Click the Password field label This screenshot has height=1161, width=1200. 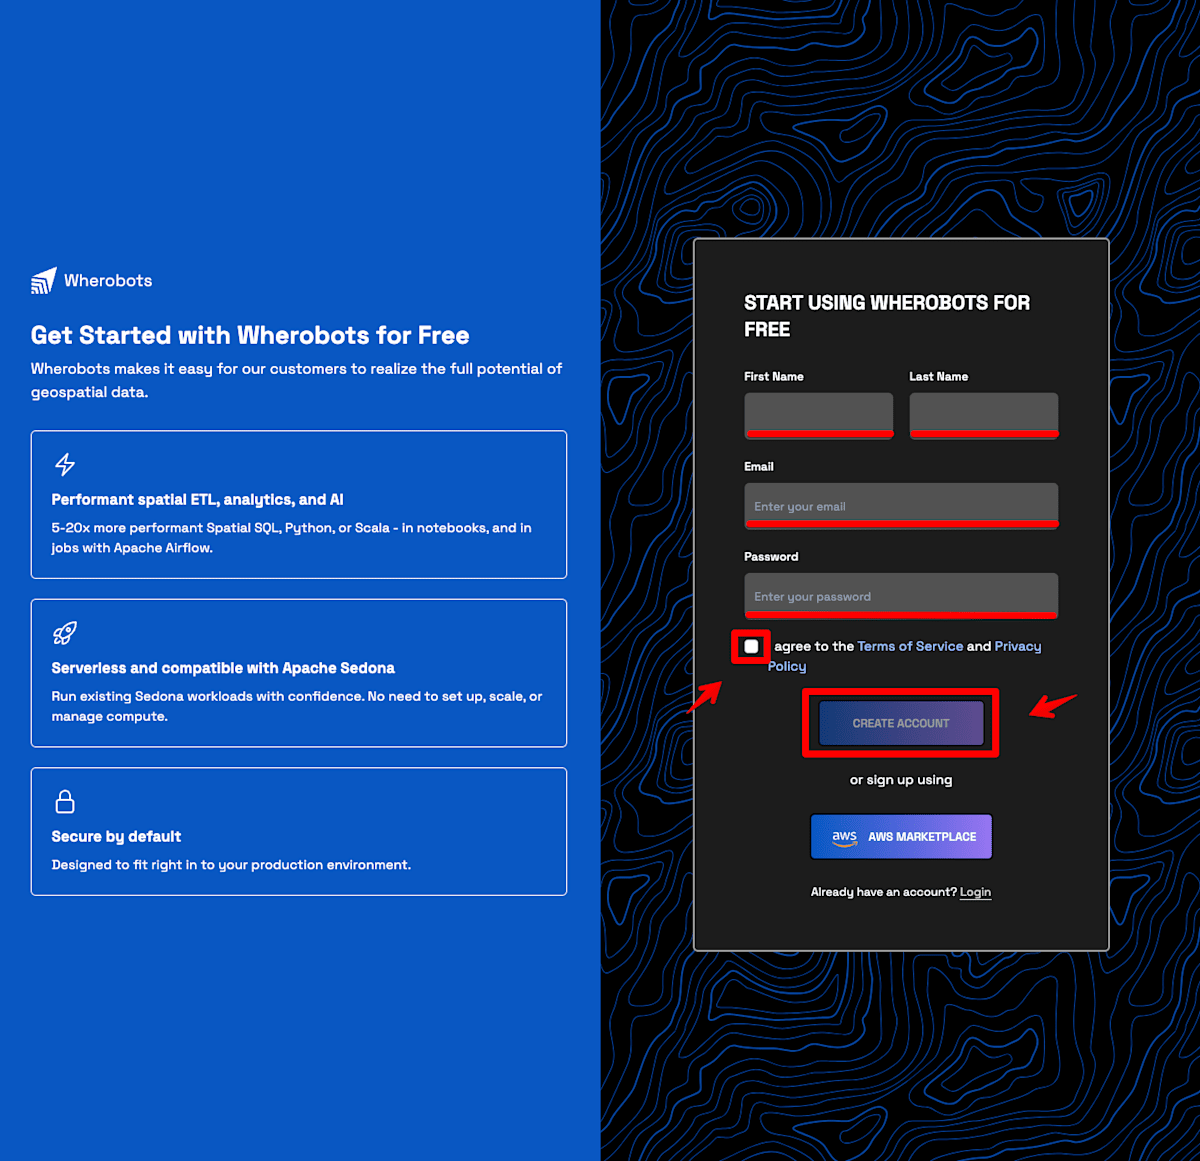771,557
